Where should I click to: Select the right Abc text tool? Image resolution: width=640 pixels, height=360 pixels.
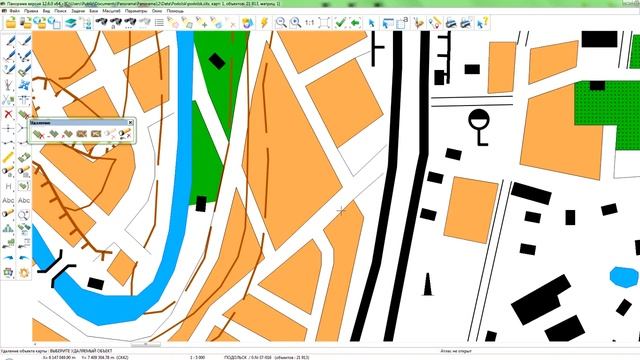click(x=24, y=200)
